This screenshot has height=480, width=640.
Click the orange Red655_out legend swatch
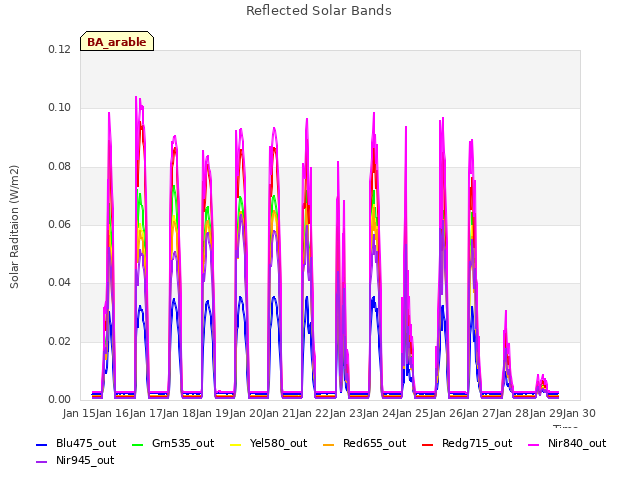point(329,444)
